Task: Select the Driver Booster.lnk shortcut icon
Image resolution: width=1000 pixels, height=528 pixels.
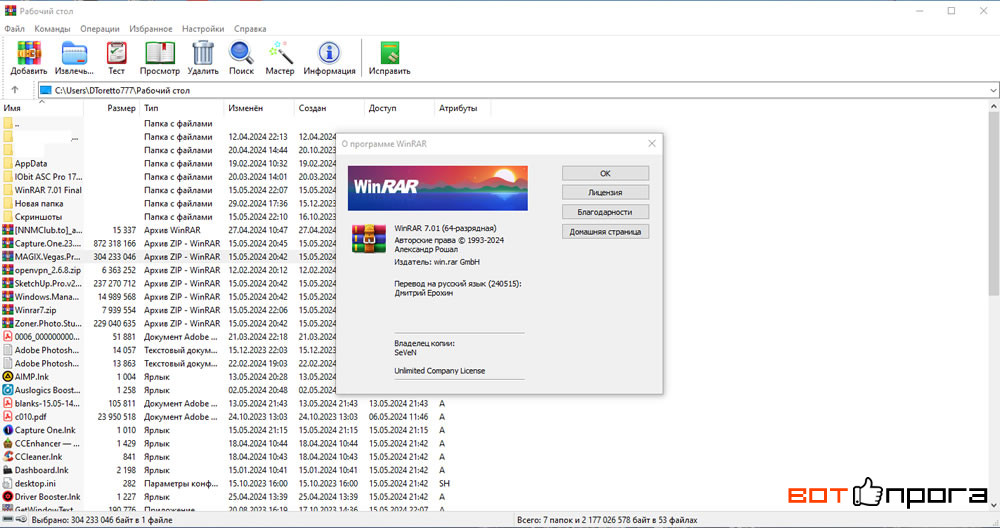Action: point(8,497)
